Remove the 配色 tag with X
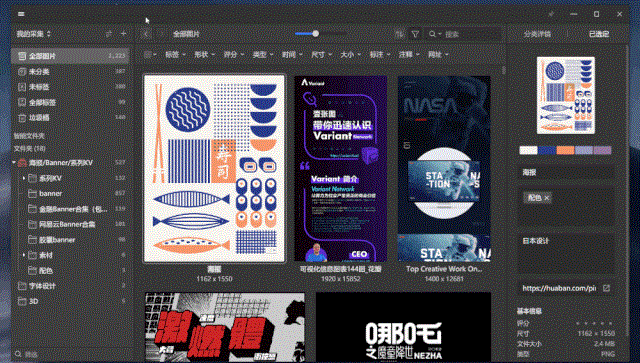 pyautogui.click(x=547, y=198)
